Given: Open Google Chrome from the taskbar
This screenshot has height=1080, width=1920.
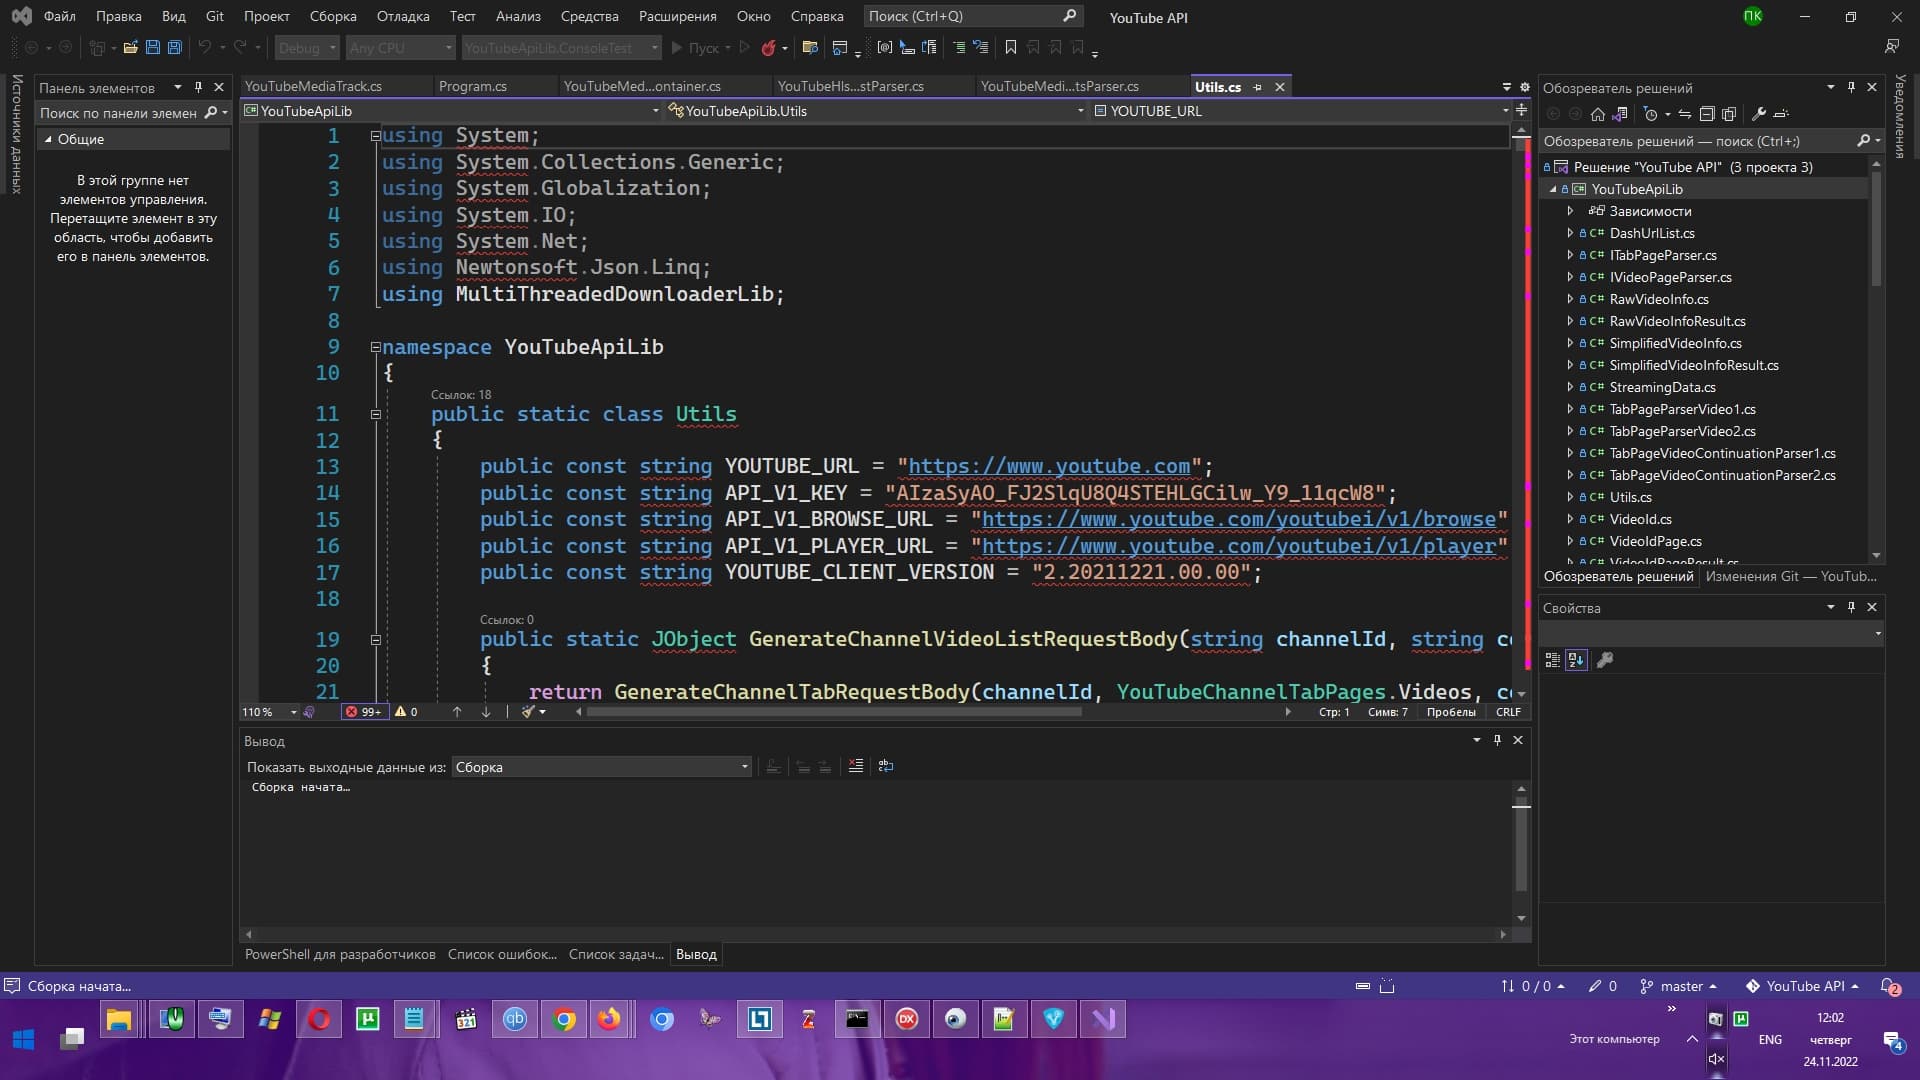Looking at the screenshot, I should (565, 1019).
